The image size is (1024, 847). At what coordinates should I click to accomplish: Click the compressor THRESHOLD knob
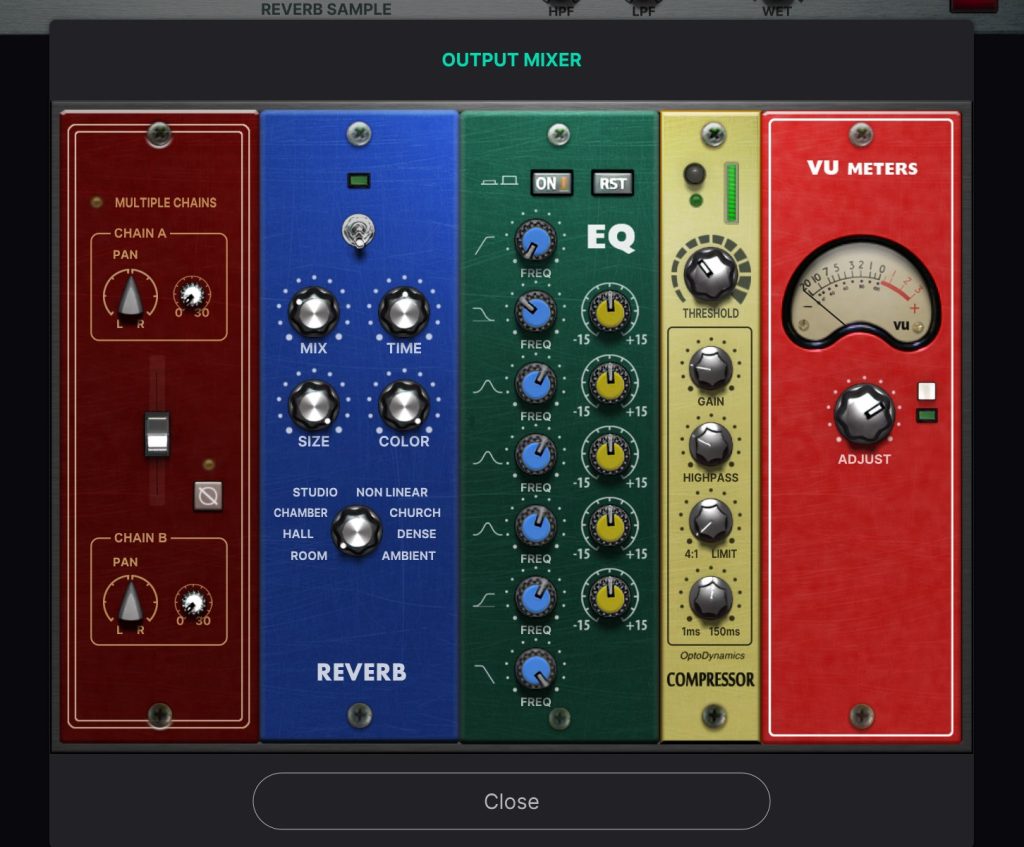(710, 273)
